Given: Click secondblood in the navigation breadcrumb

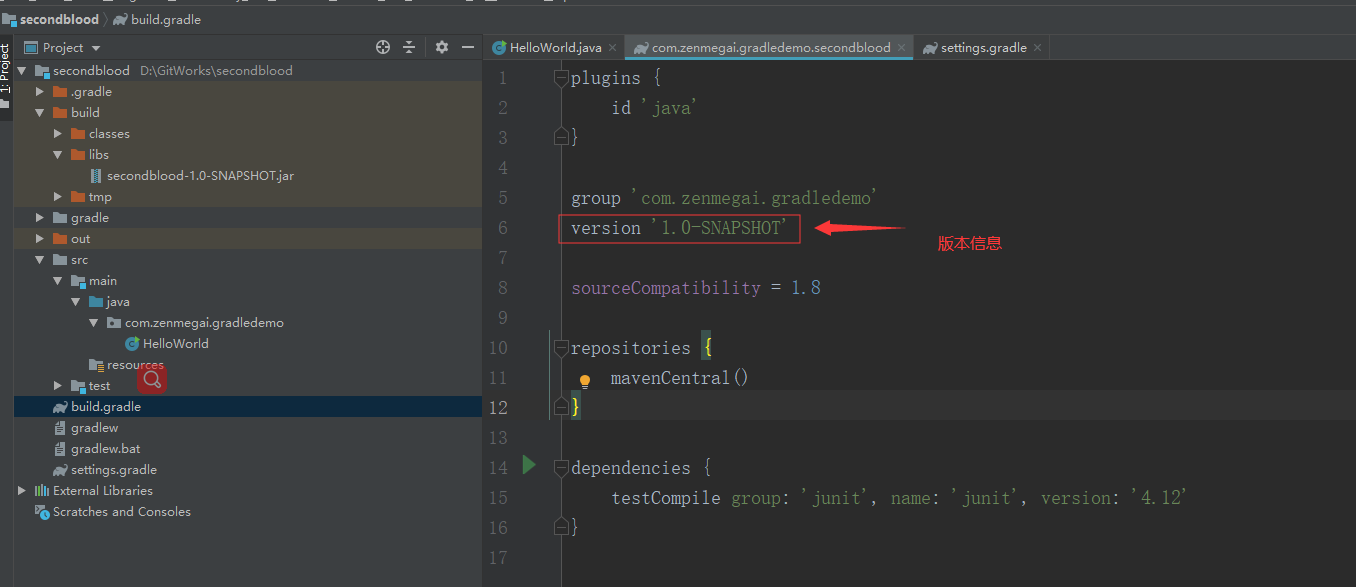Looking at the screenshot, I should (x=50, y=19).
